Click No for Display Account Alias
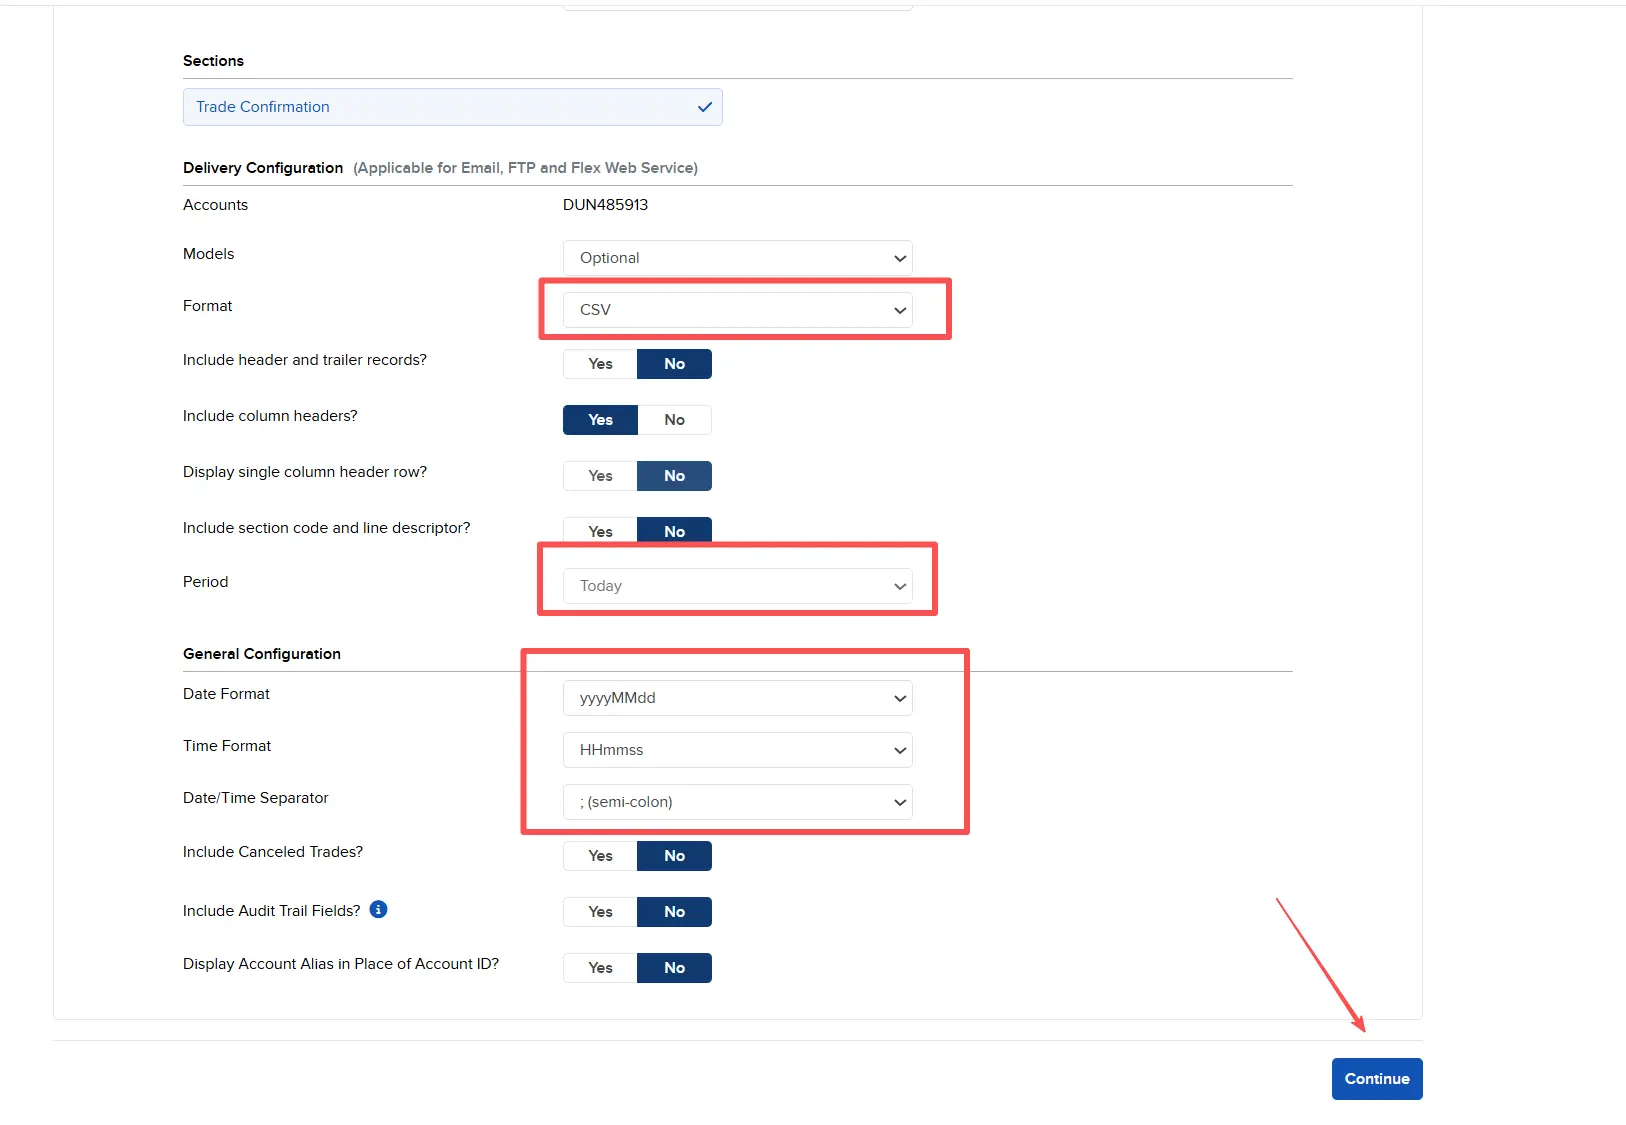 [674, 968]
